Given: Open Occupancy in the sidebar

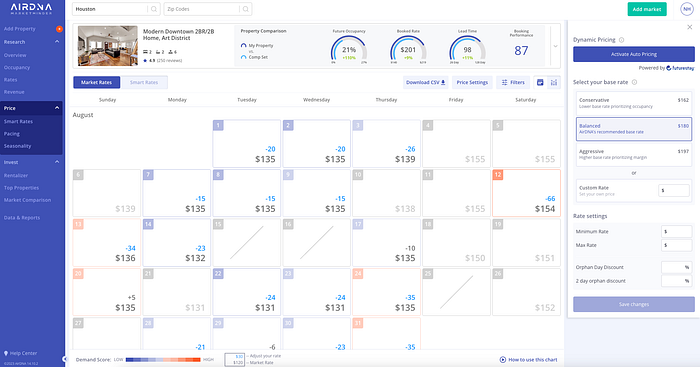Looking at the screenshot, I should [17, 67].
